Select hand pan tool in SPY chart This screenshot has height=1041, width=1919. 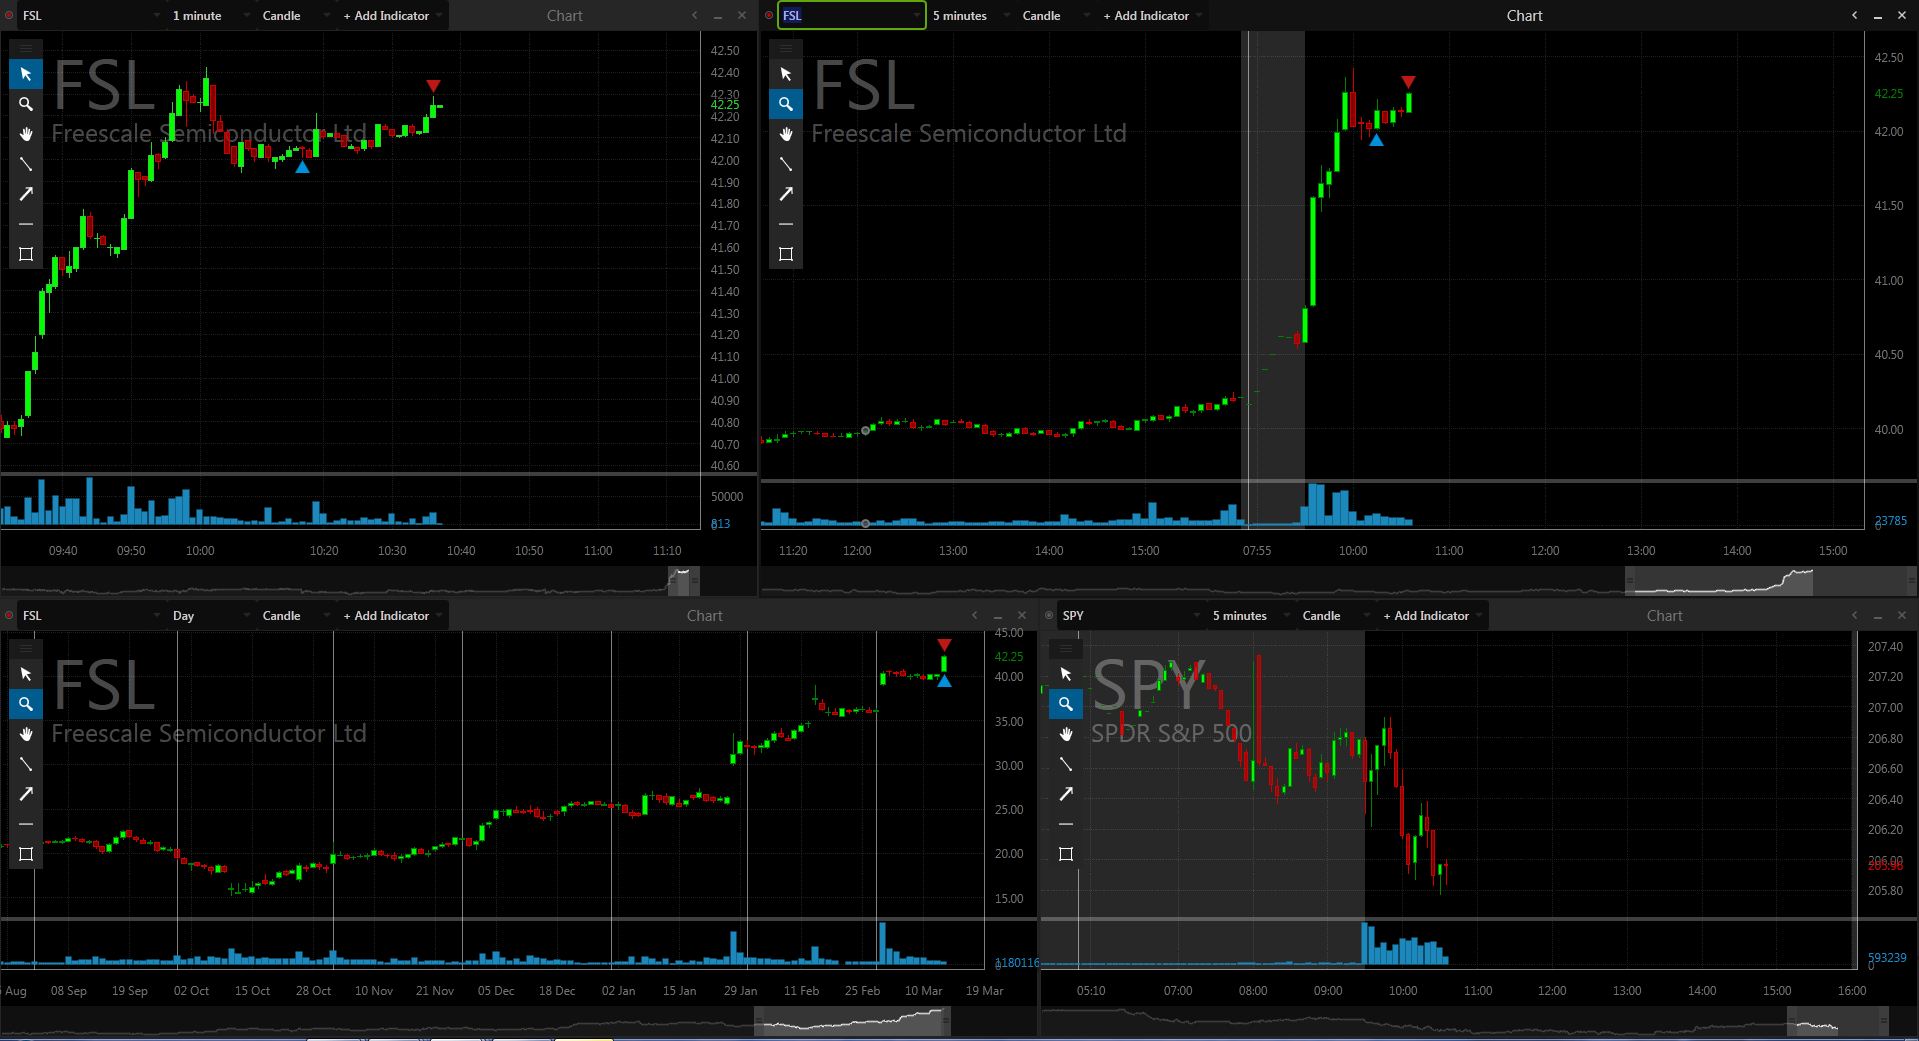[1066, 734]
